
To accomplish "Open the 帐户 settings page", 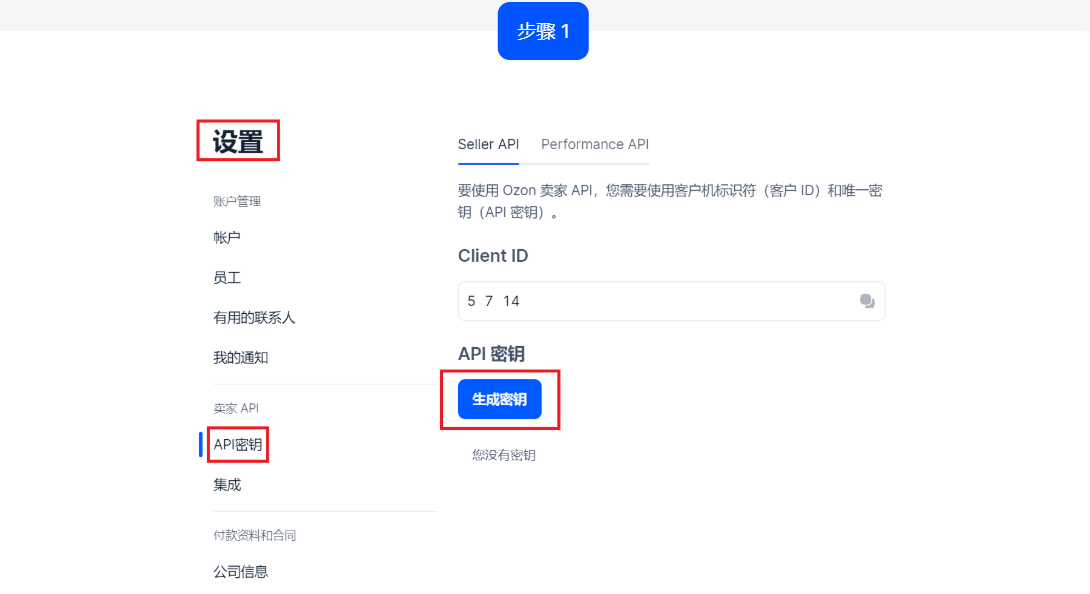I will (x=228, y=237).
